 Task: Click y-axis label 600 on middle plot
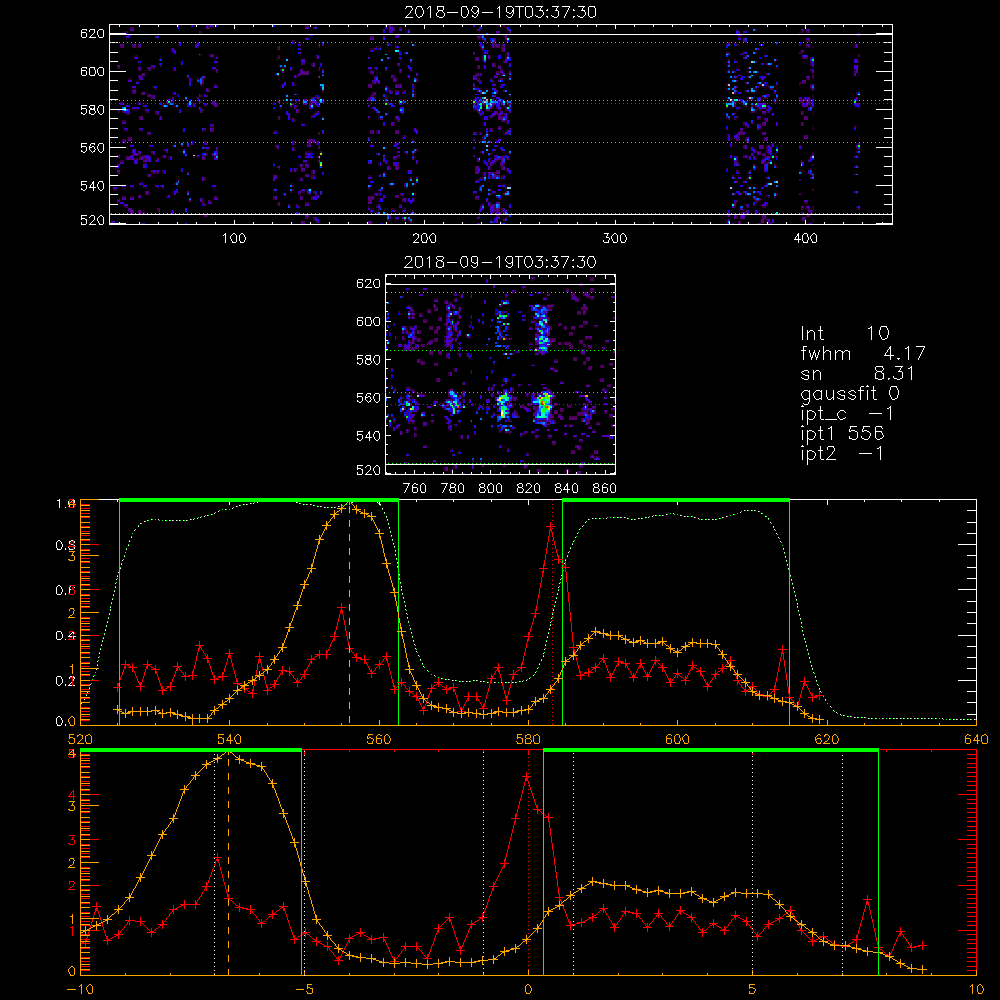click(x=369, y=321)
